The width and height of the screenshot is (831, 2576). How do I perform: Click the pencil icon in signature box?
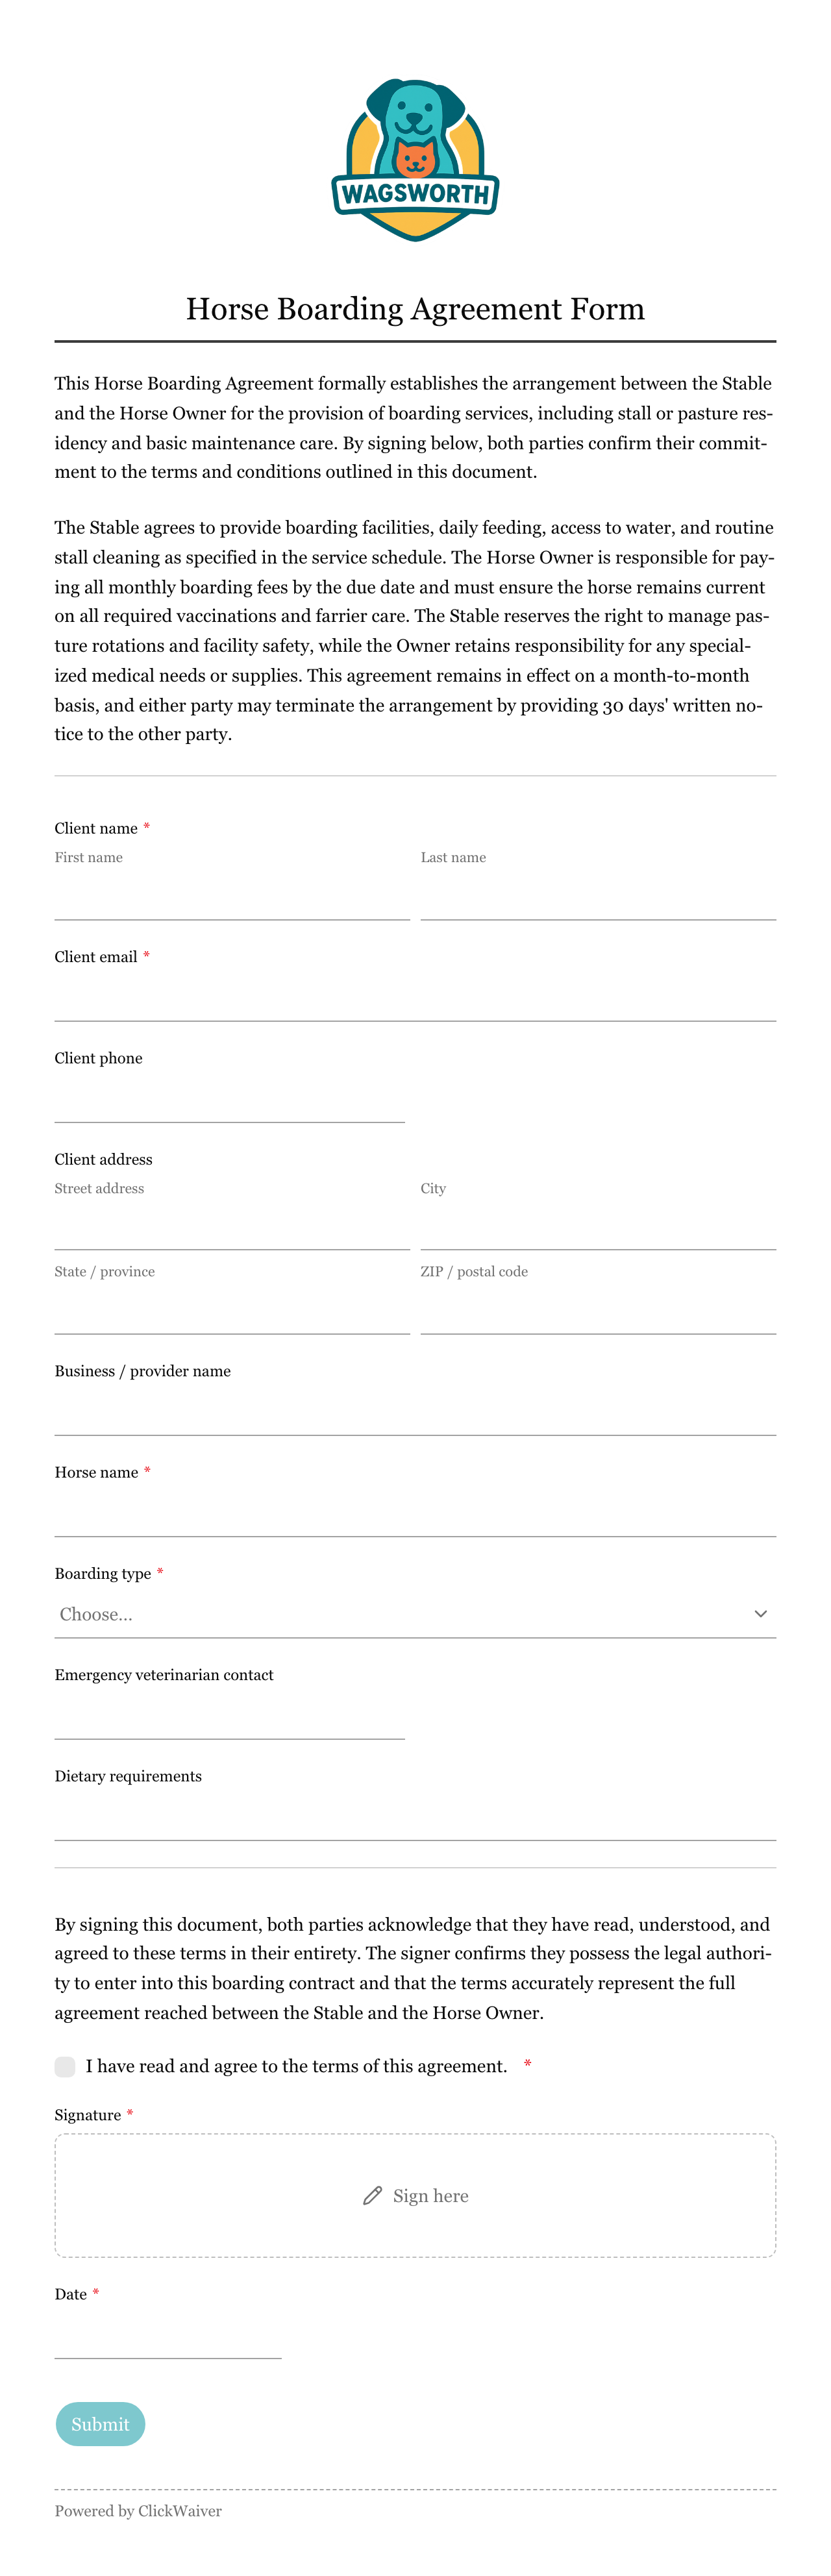(x=372, y=2195)
